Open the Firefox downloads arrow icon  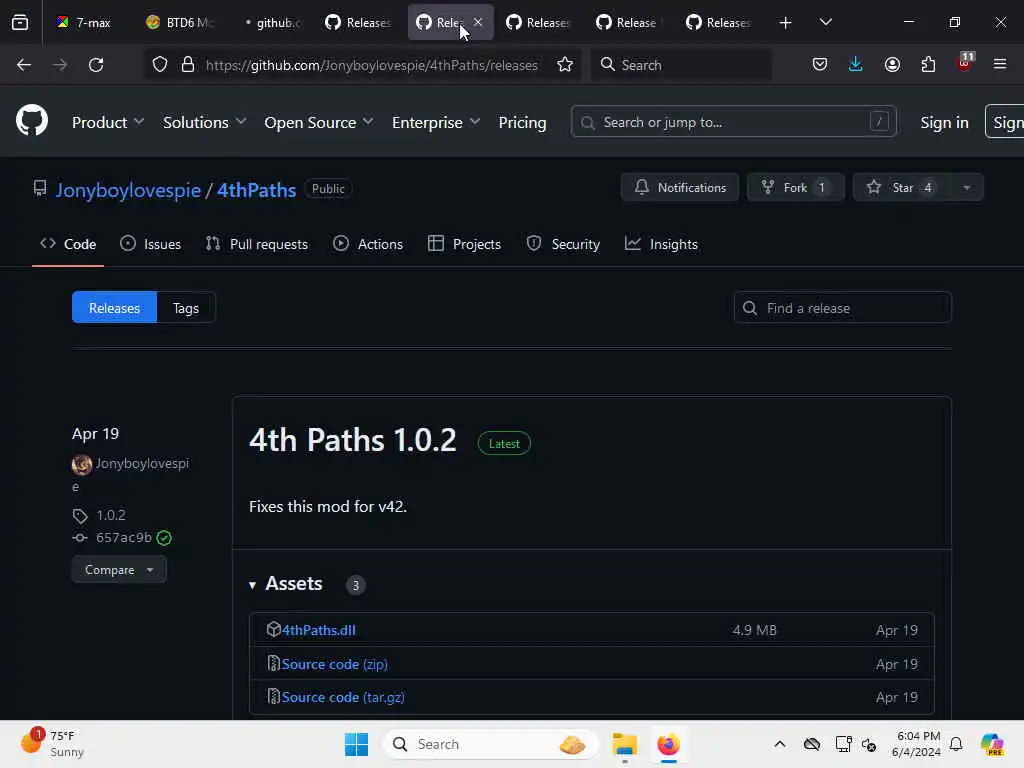(x=856, y=65)
